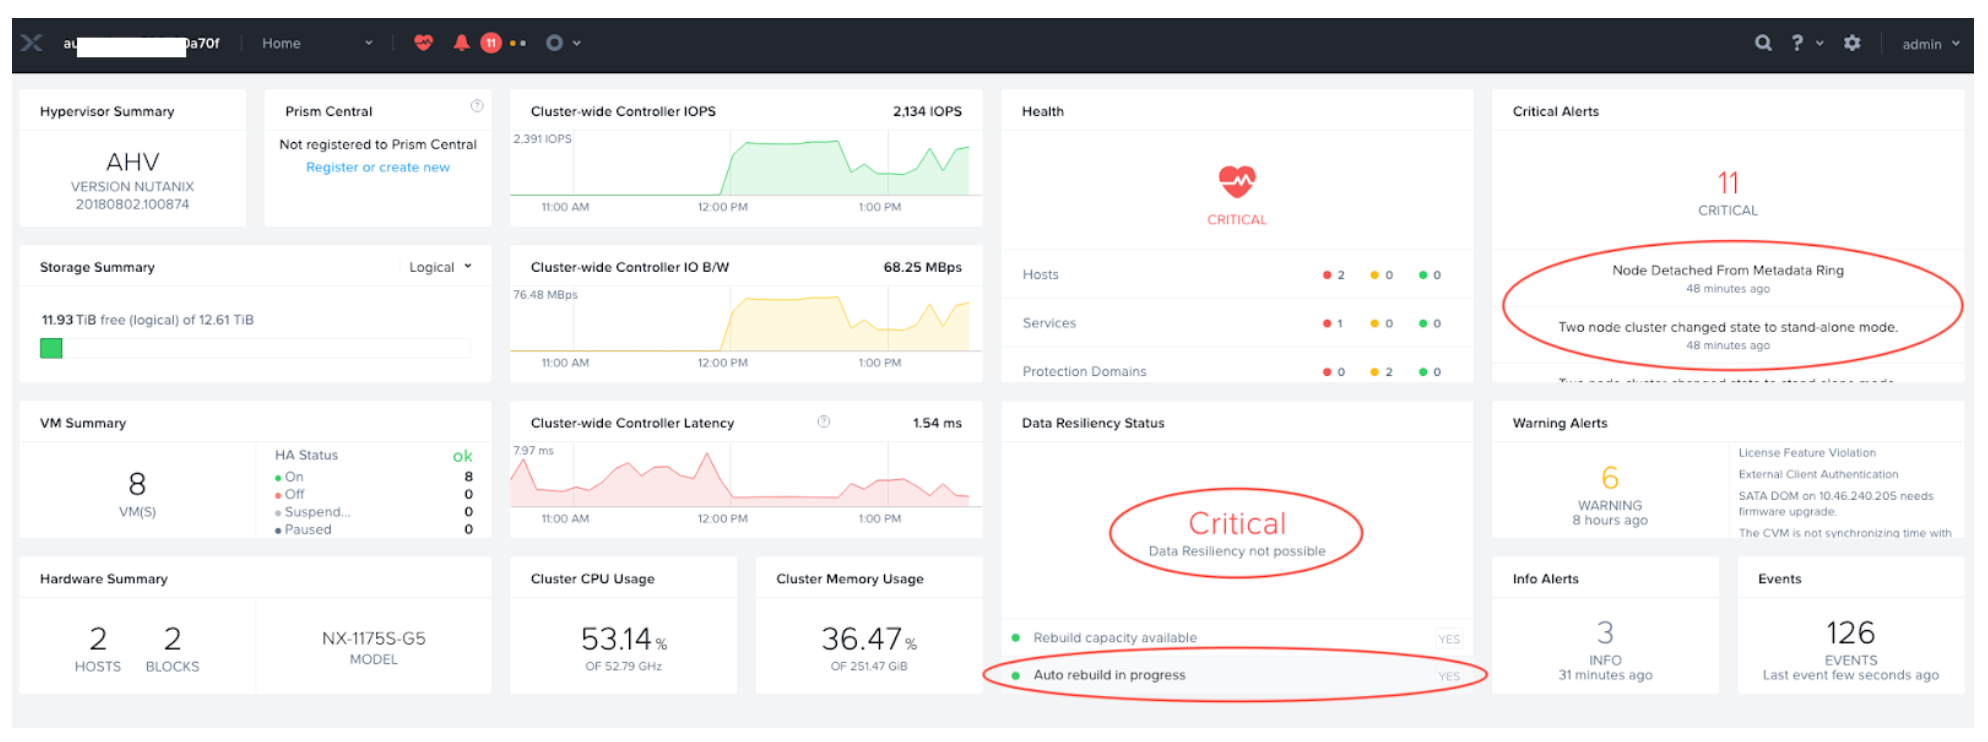This screenshot has width=1988, height=742.
Task: Click Data Resiliency Critical status
Action: pyautogui.click(x=1237, y=523)
